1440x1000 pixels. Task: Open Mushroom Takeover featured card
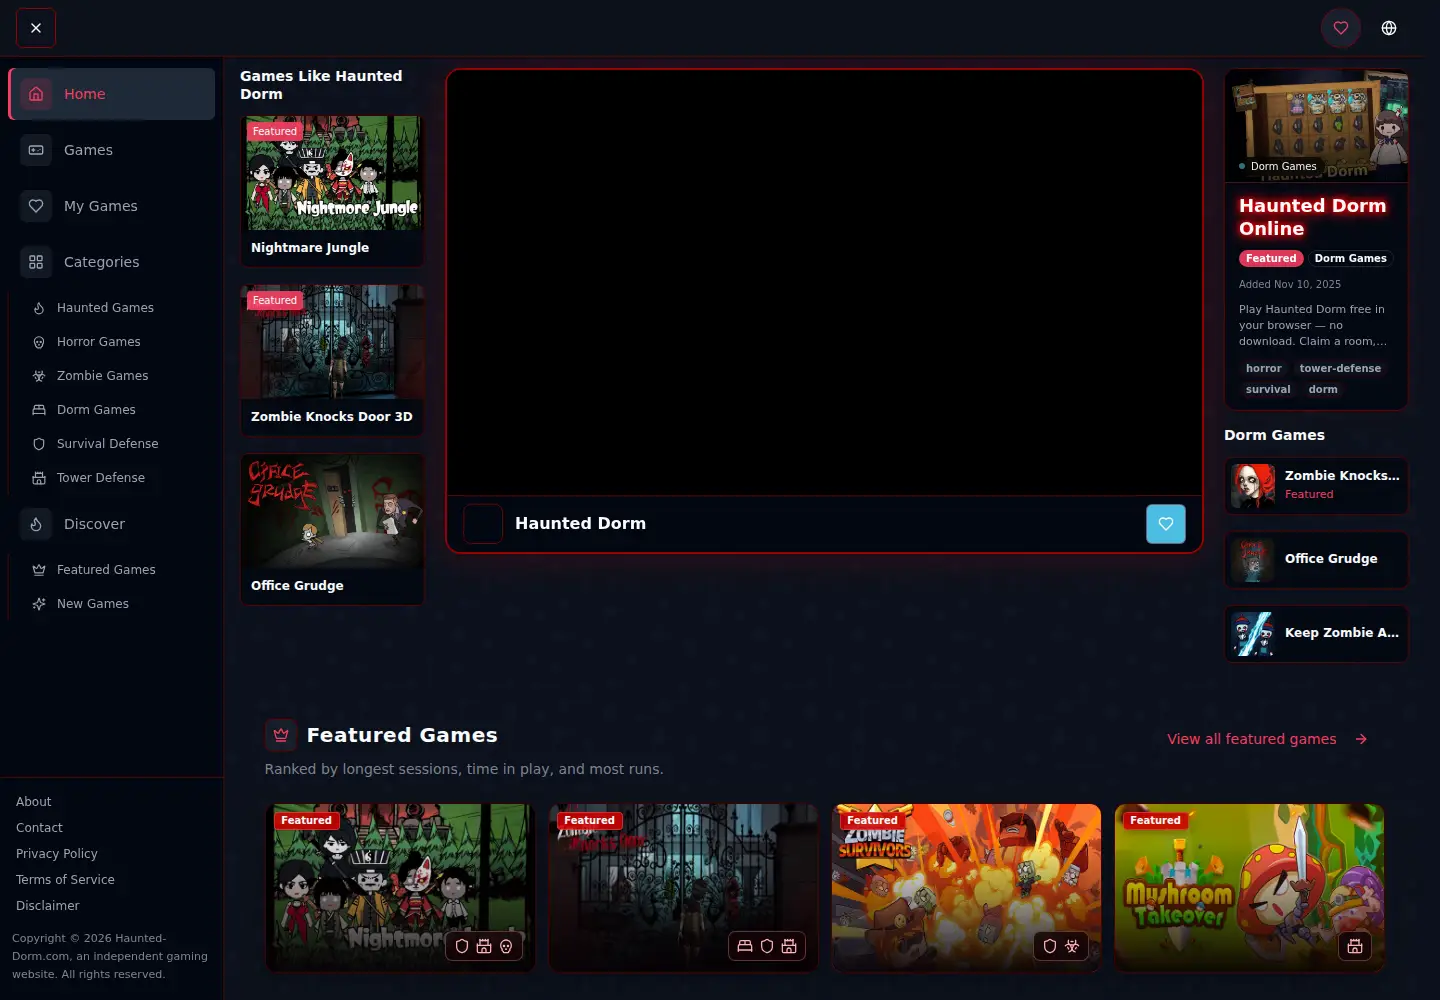pos(1249,888)
